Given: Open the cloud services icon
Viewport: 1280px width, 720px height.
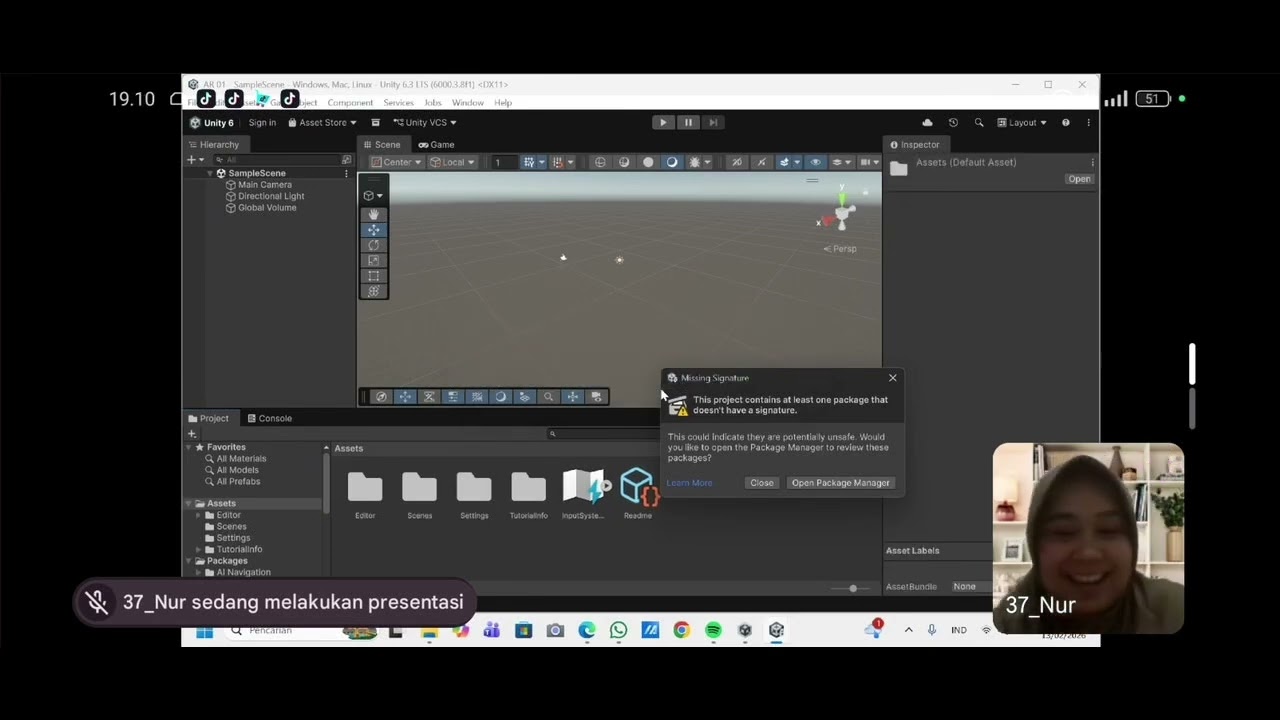Looking at the screenshot, I should click(x=927, y=122).
